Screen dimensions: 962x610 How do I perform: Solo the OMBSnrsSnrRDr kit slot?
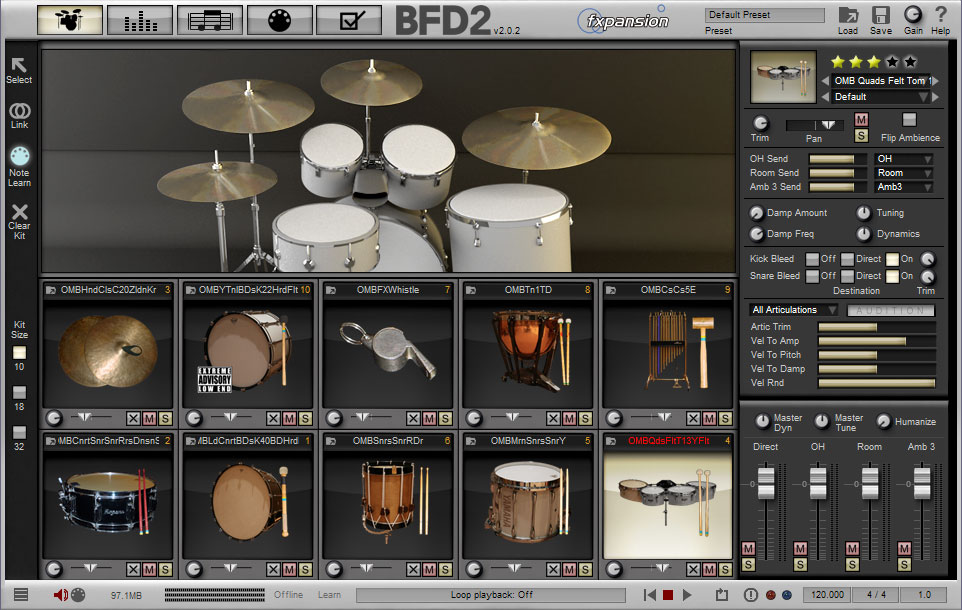pos(445,569)
